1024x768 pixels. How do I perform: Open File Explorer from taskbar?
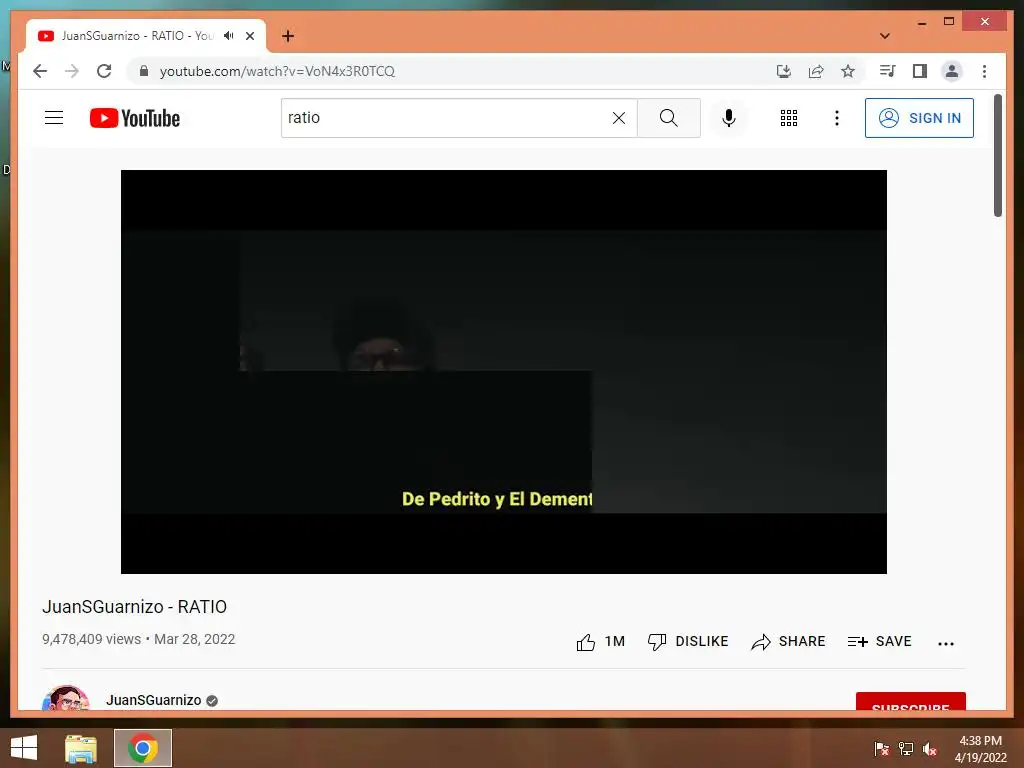[81, 748]
